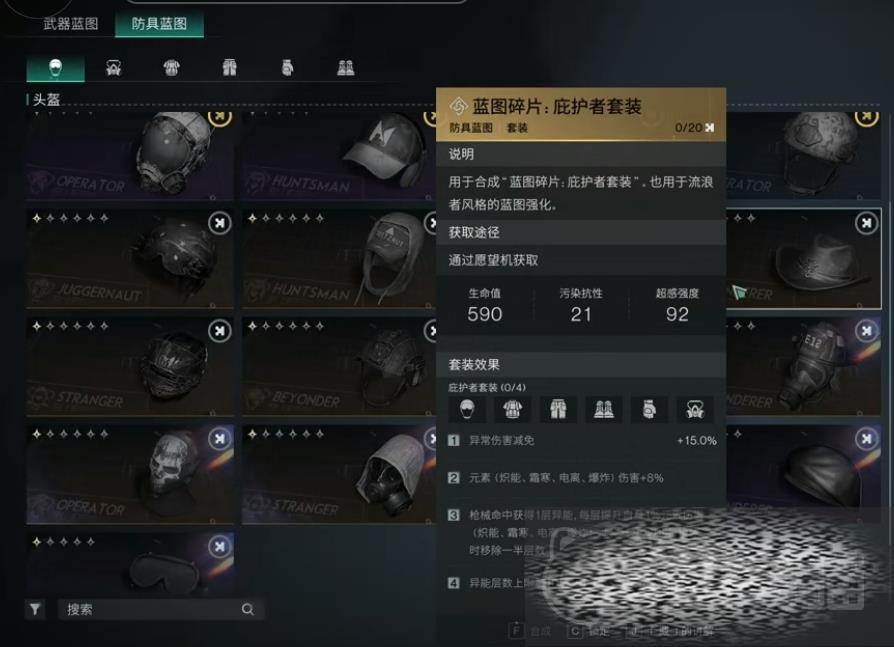Viewport: 894px width, 647px height.
Task: Select the gas mask category icon
Action: [x=113, y=68]
